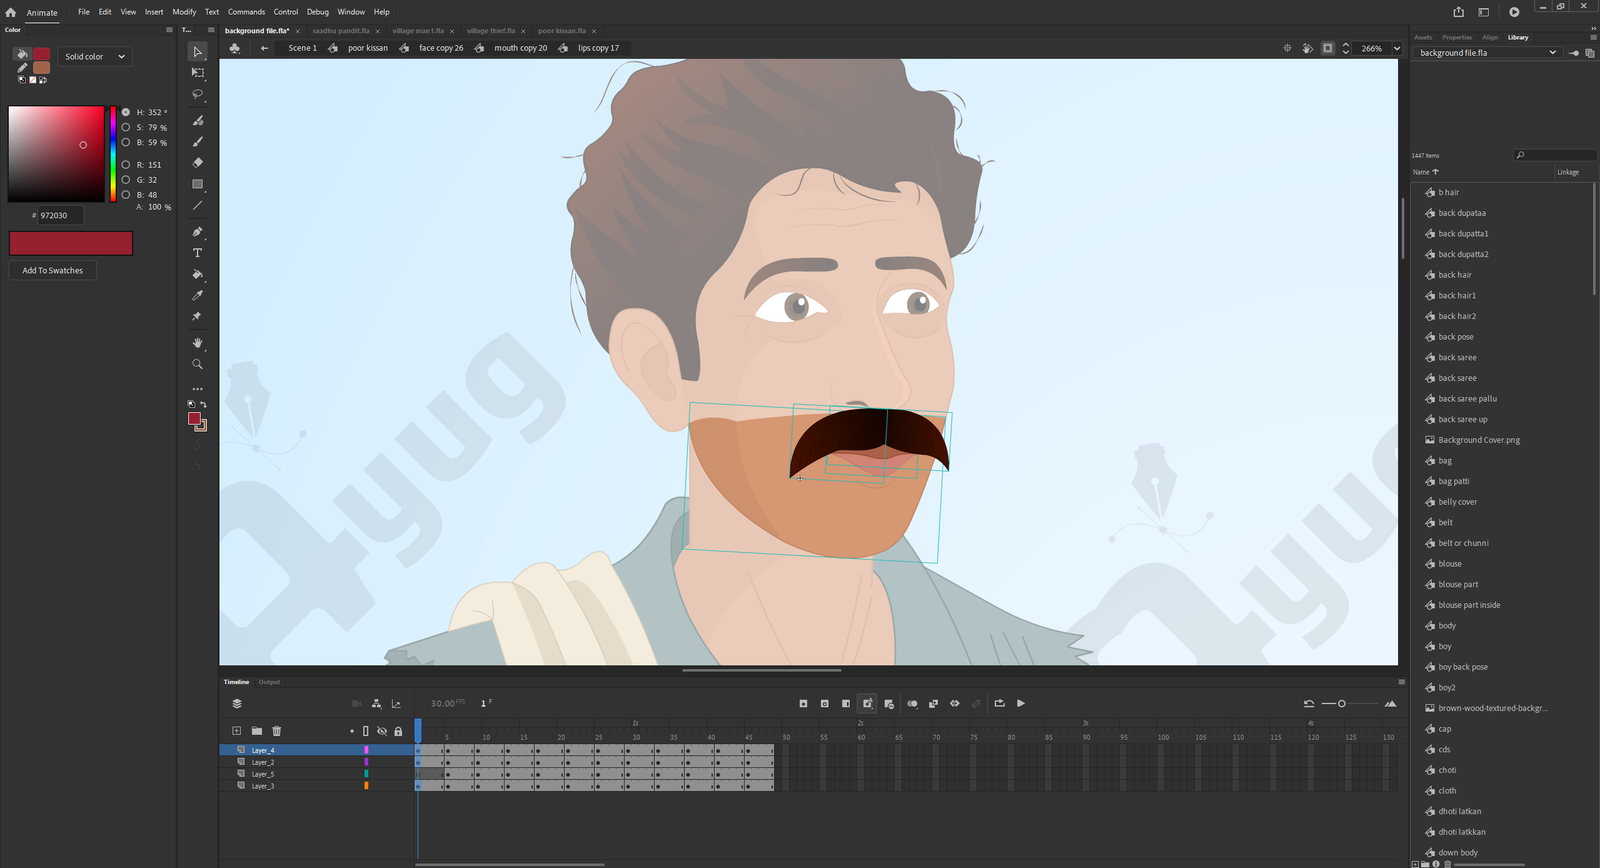Delete layer using timeline trash icon
This screenshot has height=868, width=1600.
point(277,731)
